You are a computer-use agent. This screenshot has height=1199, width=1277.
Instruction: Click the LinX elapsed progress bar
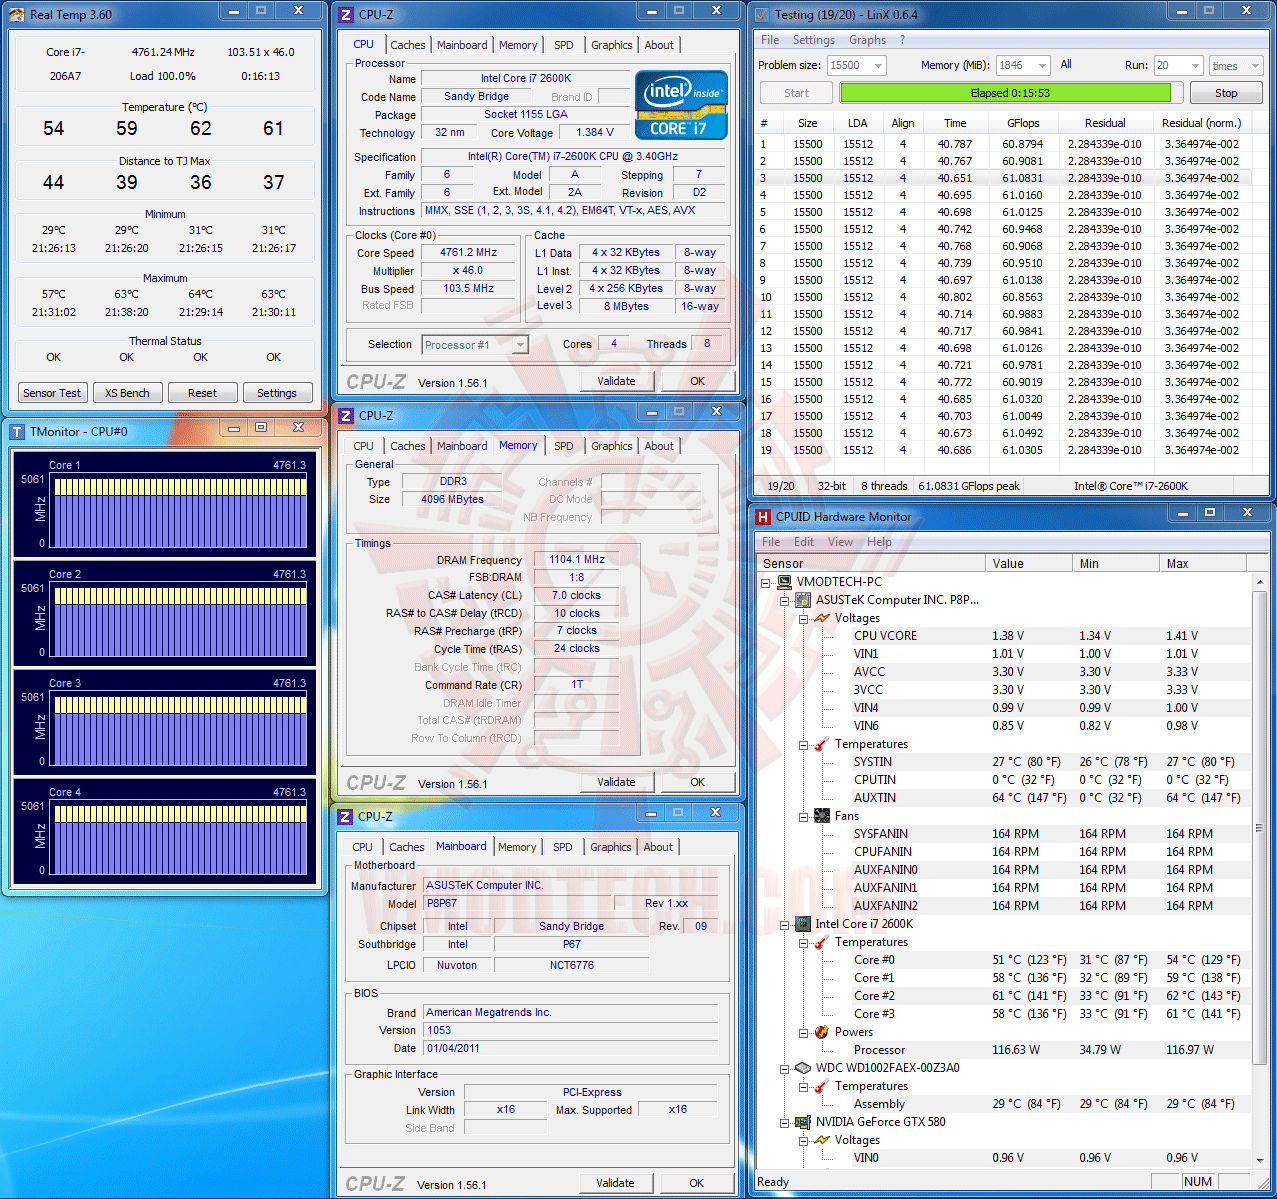click(1010, 93)
